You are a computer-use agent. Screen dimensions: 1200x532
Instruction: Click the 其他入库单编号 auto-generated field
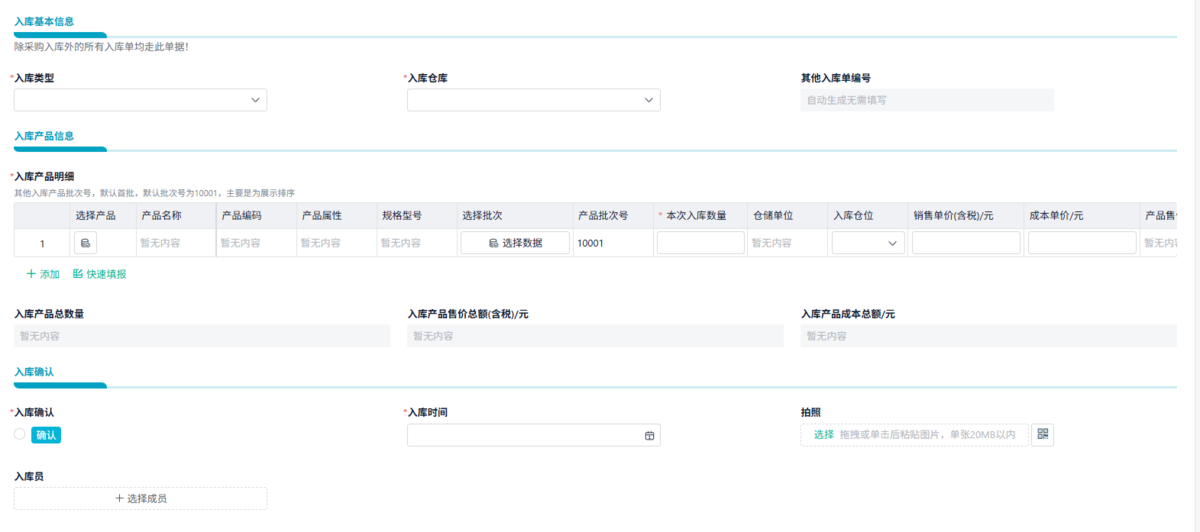[927, 100]
